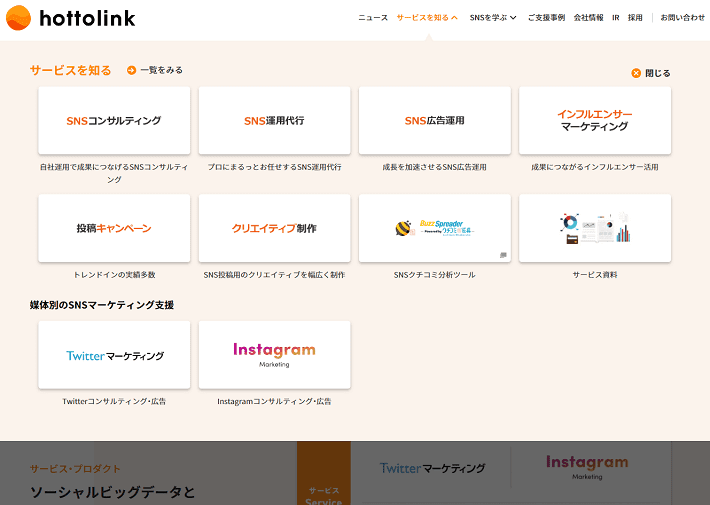Screen dimensions: 710x505
Task: Click the dimmed Instagram Marketing logo below the menu
Action: [x=587, y=467]
